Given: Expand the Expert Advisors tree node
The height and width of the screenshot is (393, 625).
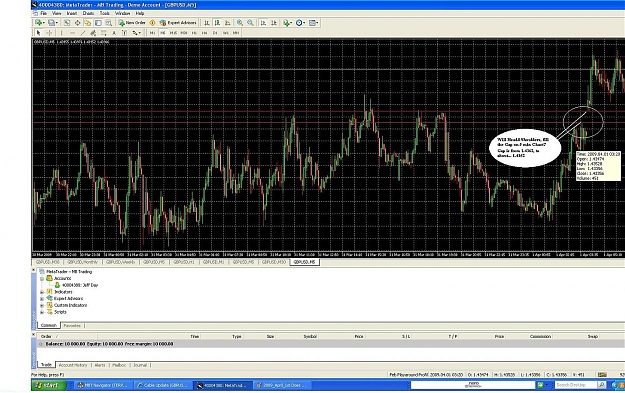Looking at the screenshot, I should pyautogui.click(x=42, y=299).
